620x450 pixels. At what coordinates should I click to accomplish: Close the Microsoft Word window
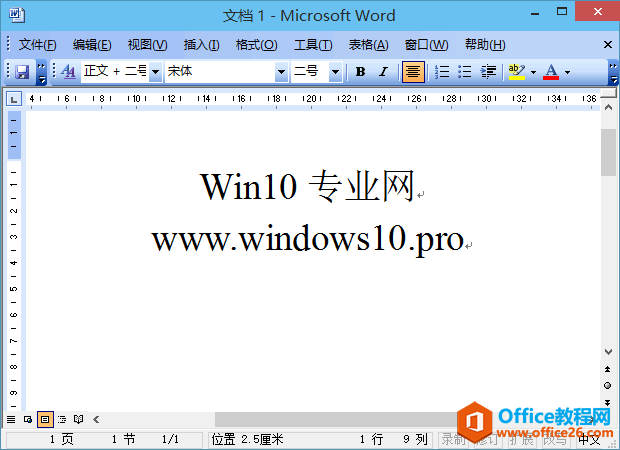597,12
